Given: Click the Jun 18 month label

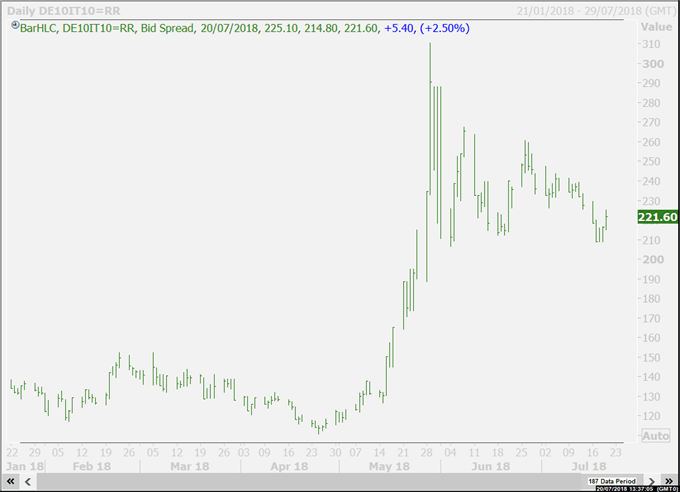Looking at the screenshot, I should 490,466.
